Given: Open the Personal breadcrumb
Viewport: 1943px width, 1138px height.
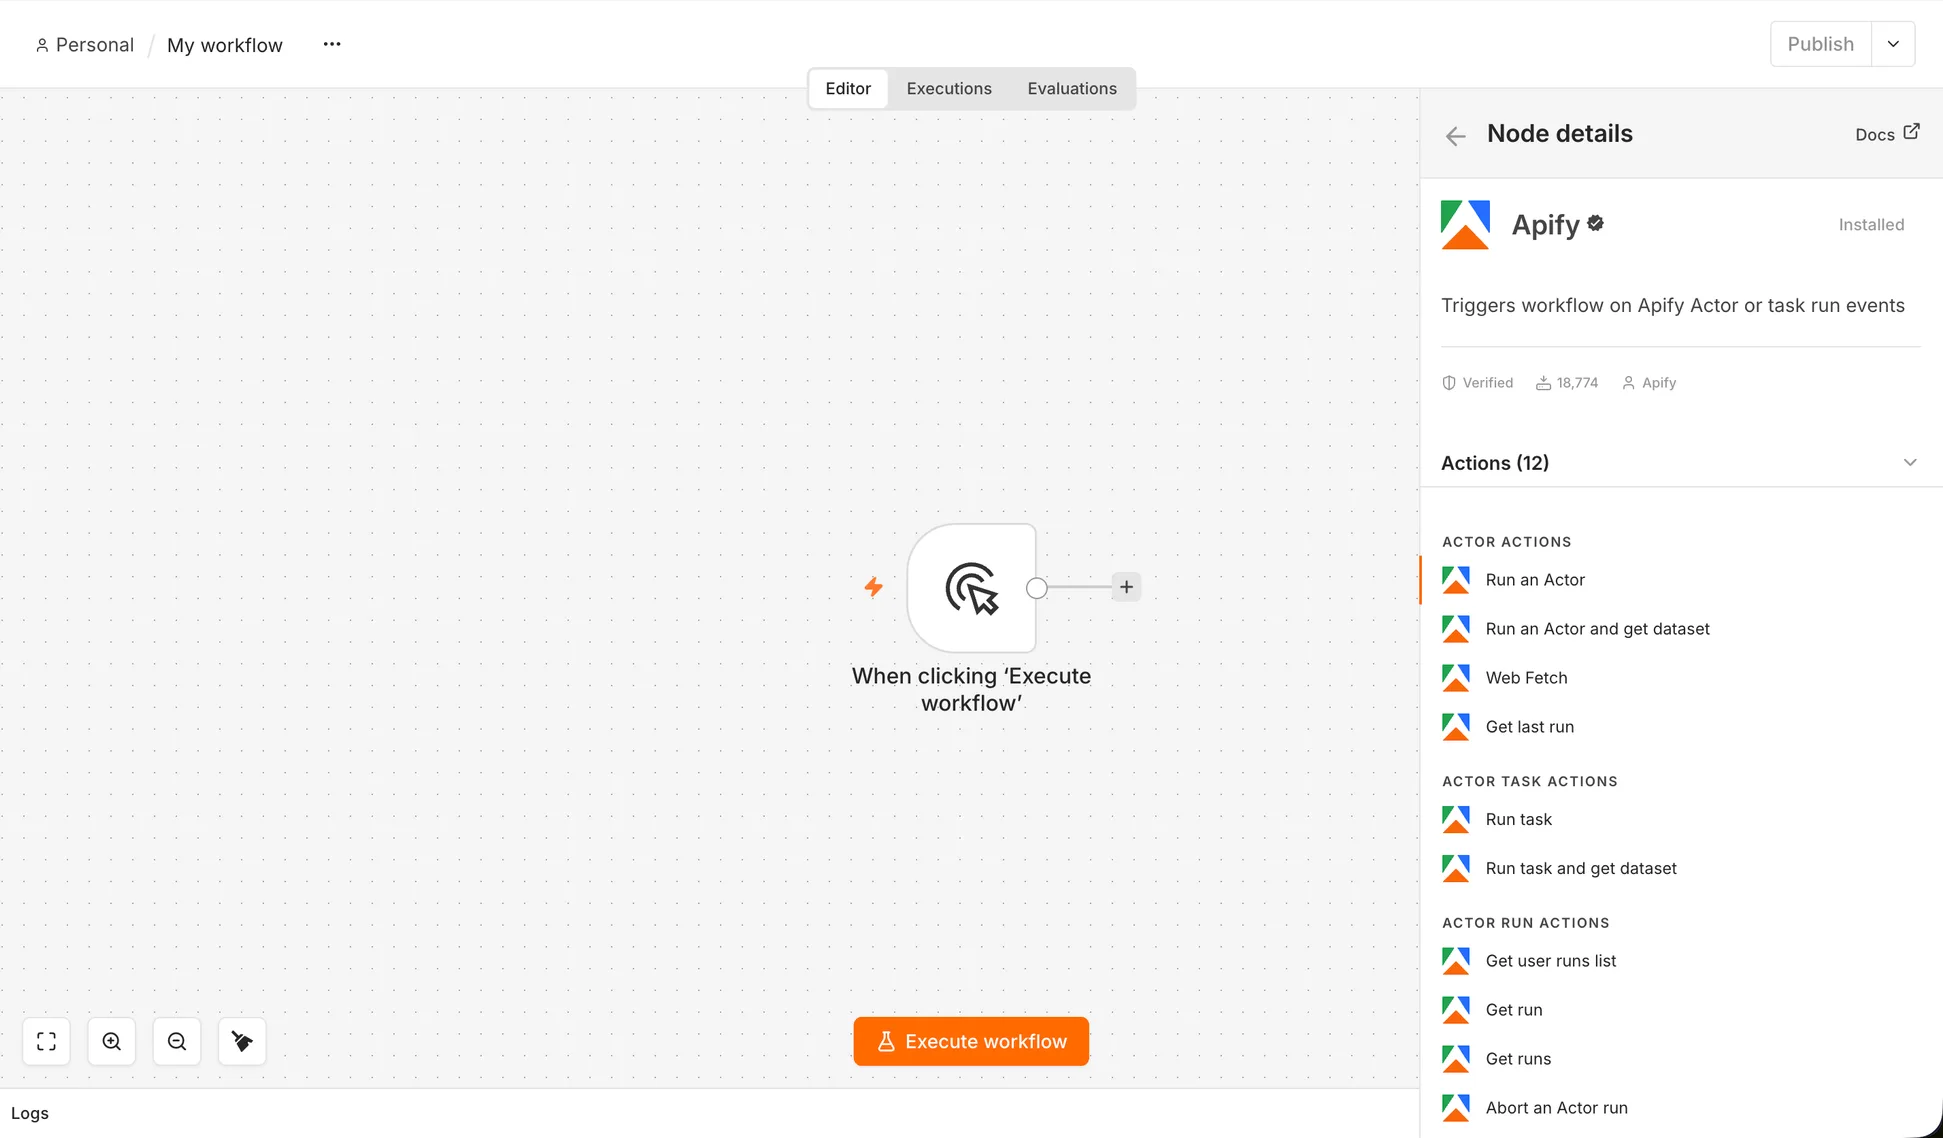Looking at the screenshot, I should (84, 45).
